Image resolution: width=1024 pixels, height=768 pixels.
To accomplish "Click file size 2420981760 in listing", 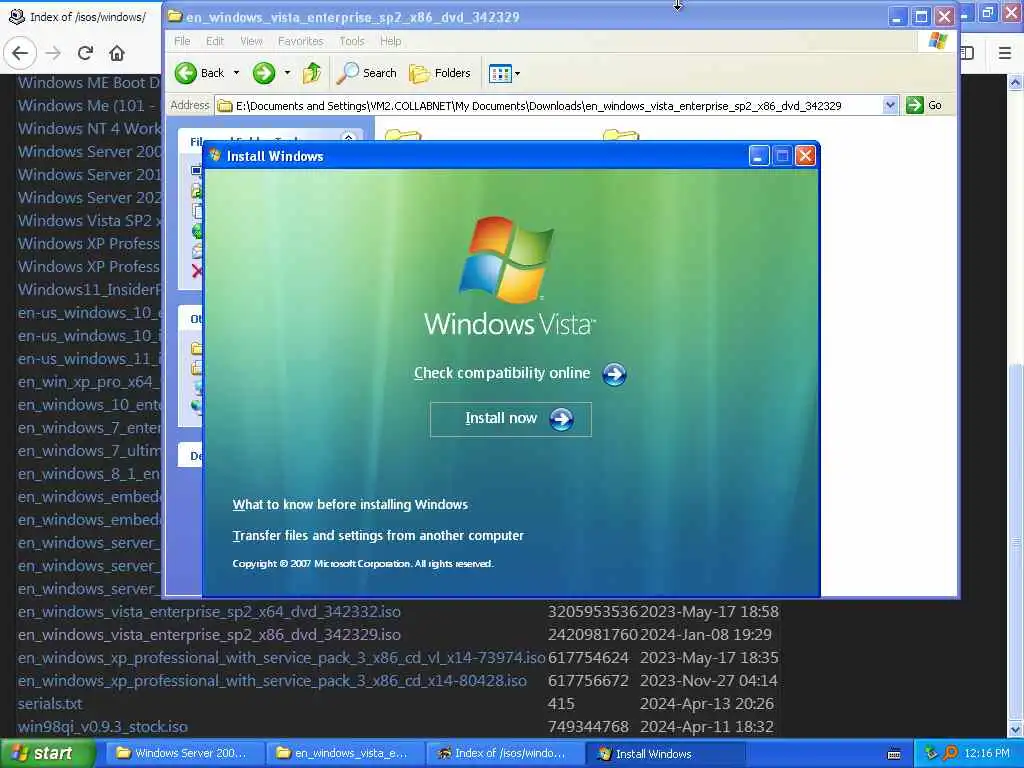I will [x=592, y=635].
